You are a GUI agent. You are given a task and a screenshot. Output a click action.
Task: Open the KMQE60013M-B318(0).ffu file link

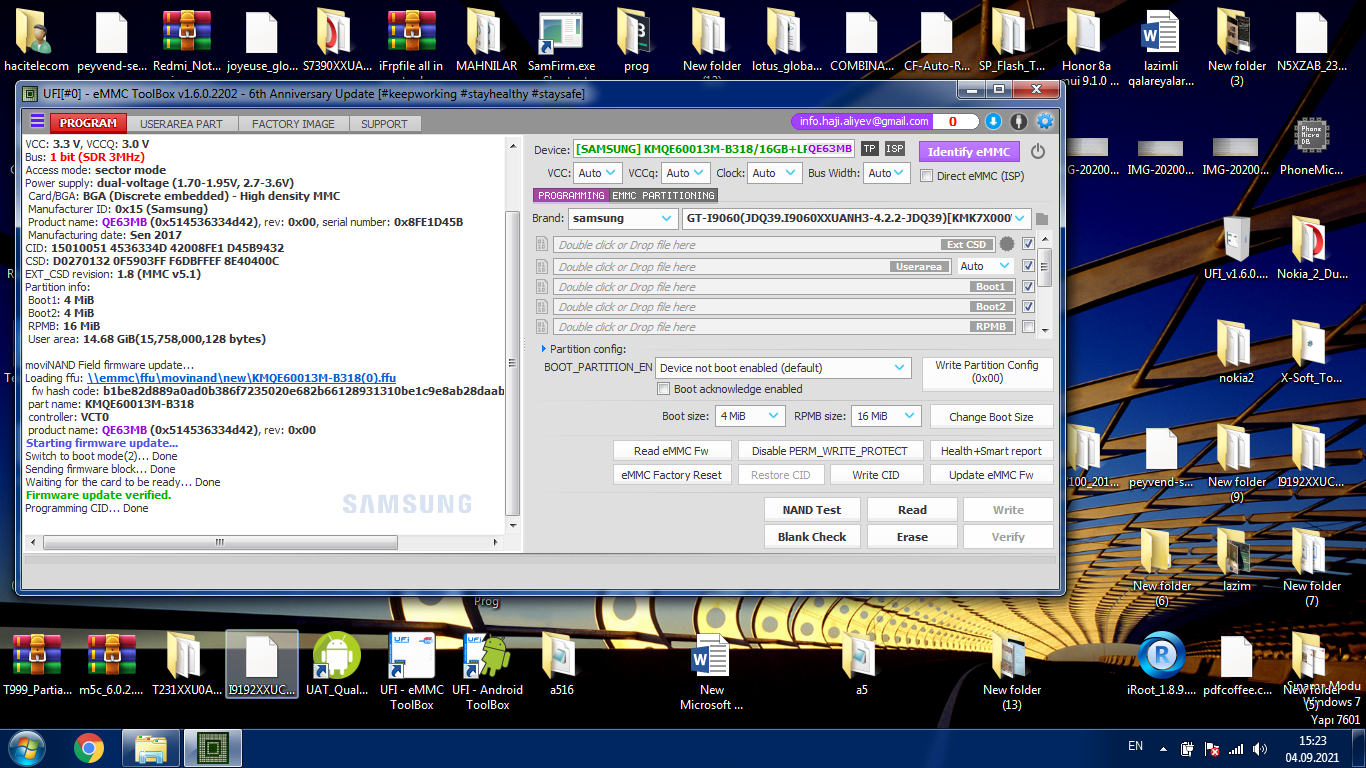point(242,378)
